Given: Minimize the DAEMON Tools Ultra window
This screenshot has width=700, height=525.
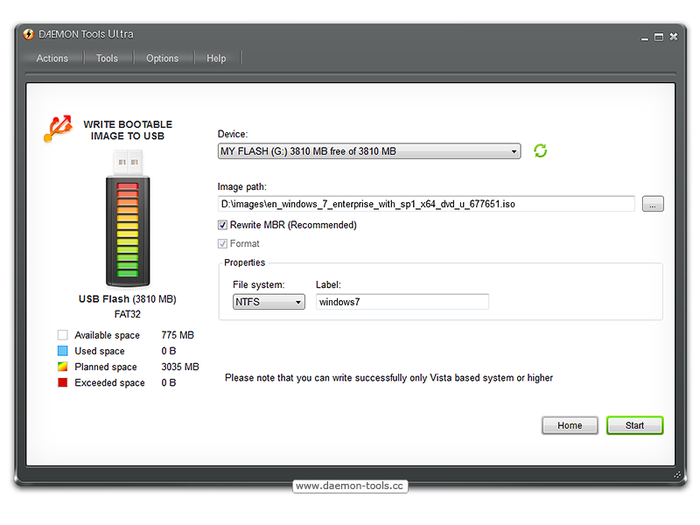Looking at the screenshot, I should pyautogui.click(x=644, y=38).
